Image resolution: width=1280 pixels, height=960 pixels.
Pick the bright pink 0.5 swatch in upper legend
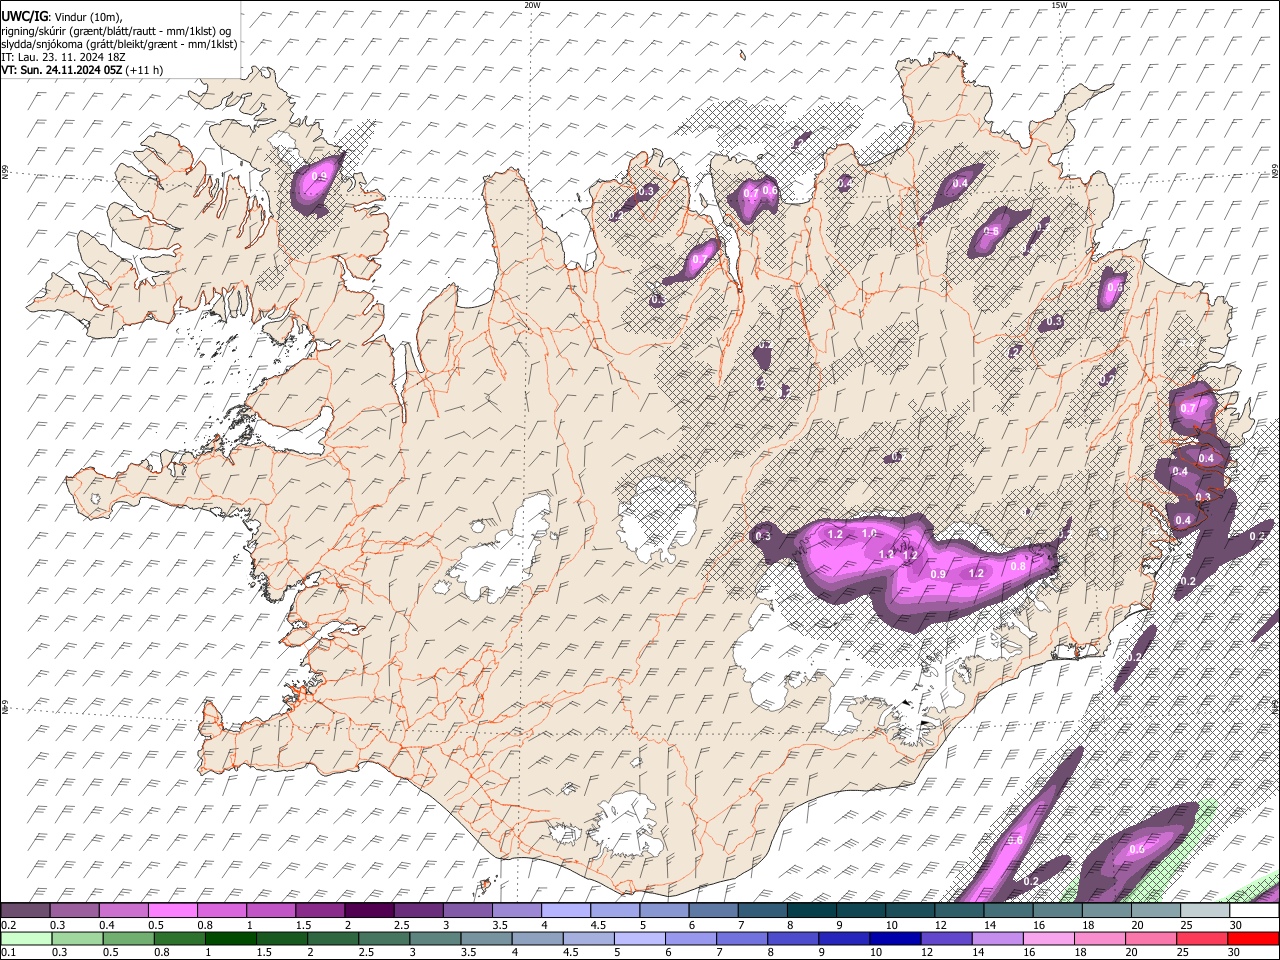172,911
